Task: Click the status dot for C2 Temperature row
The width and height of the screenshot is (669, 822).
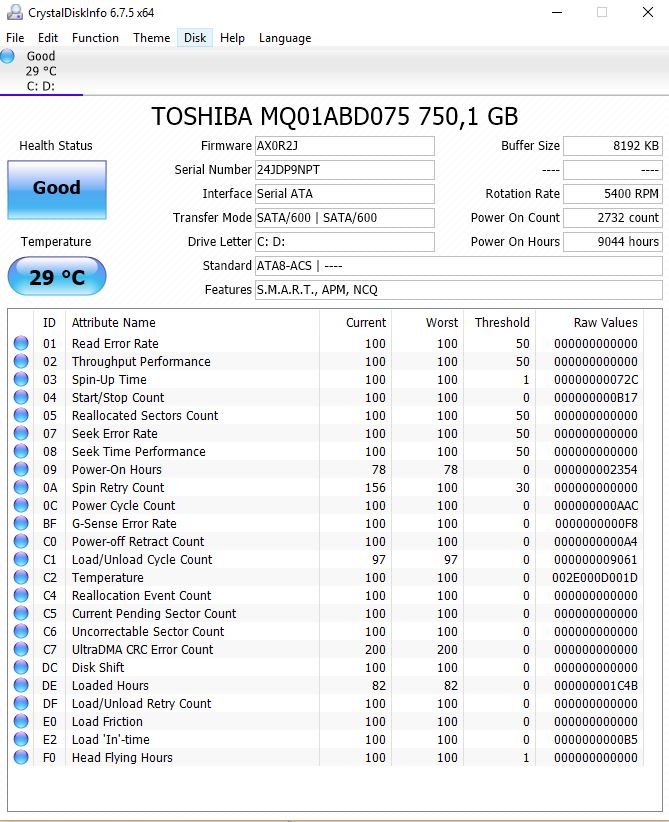Action: tap(21, 577)
